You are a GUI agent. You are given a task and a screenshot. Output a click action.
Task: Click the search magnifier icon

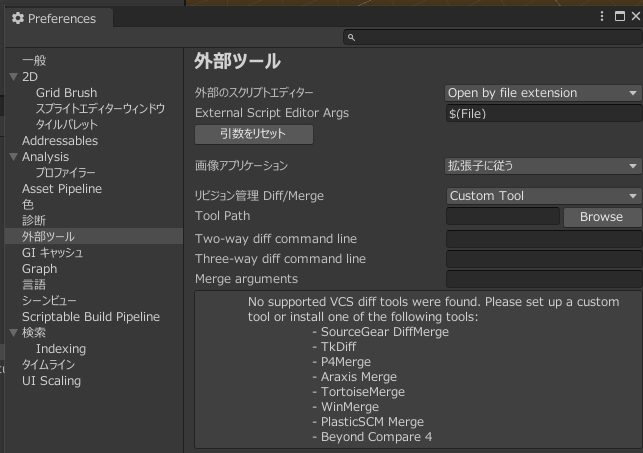pos(351,37)
